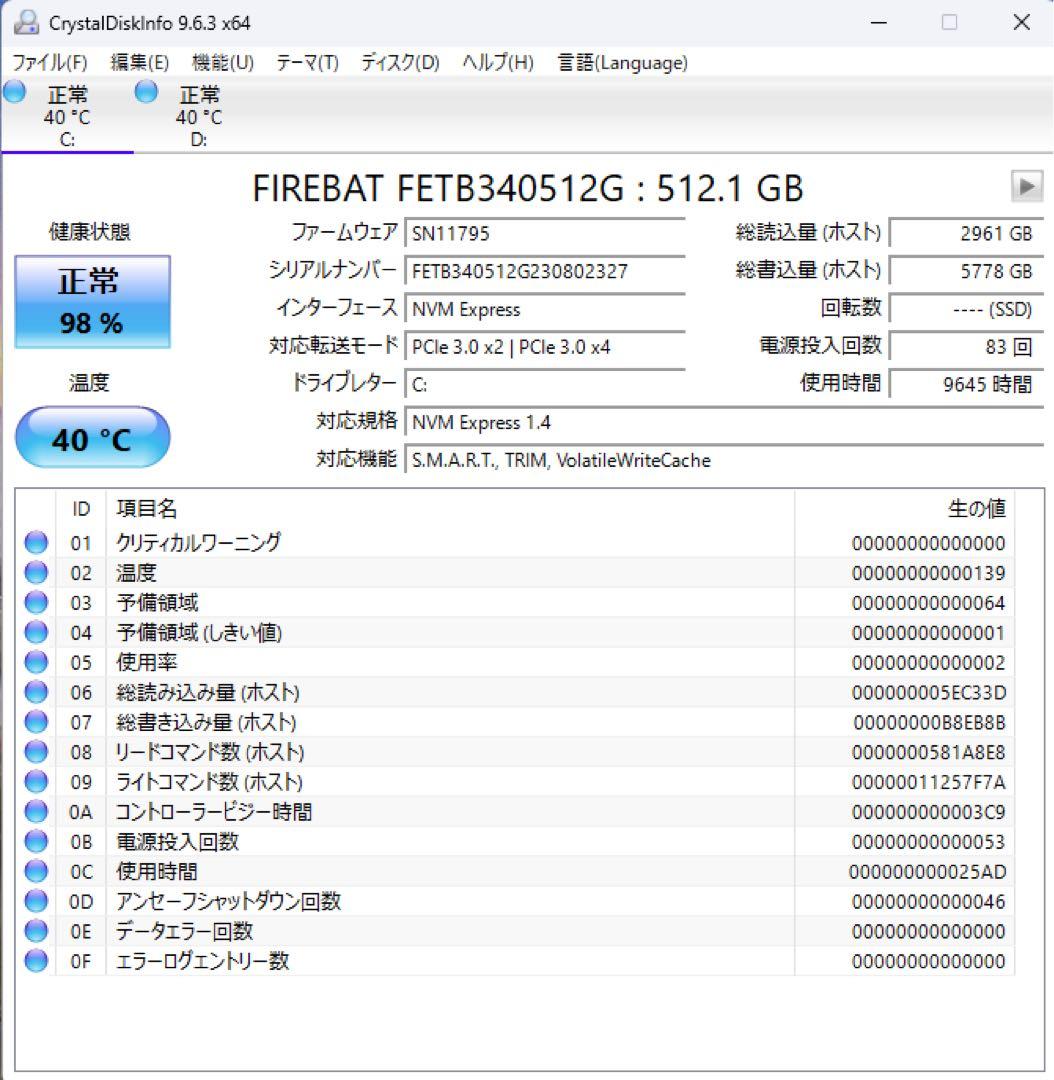Viewport: 1054px width, 1080px height.
Task: Click the status icon beside データエラー回数
Action: [x=36, y=931]
